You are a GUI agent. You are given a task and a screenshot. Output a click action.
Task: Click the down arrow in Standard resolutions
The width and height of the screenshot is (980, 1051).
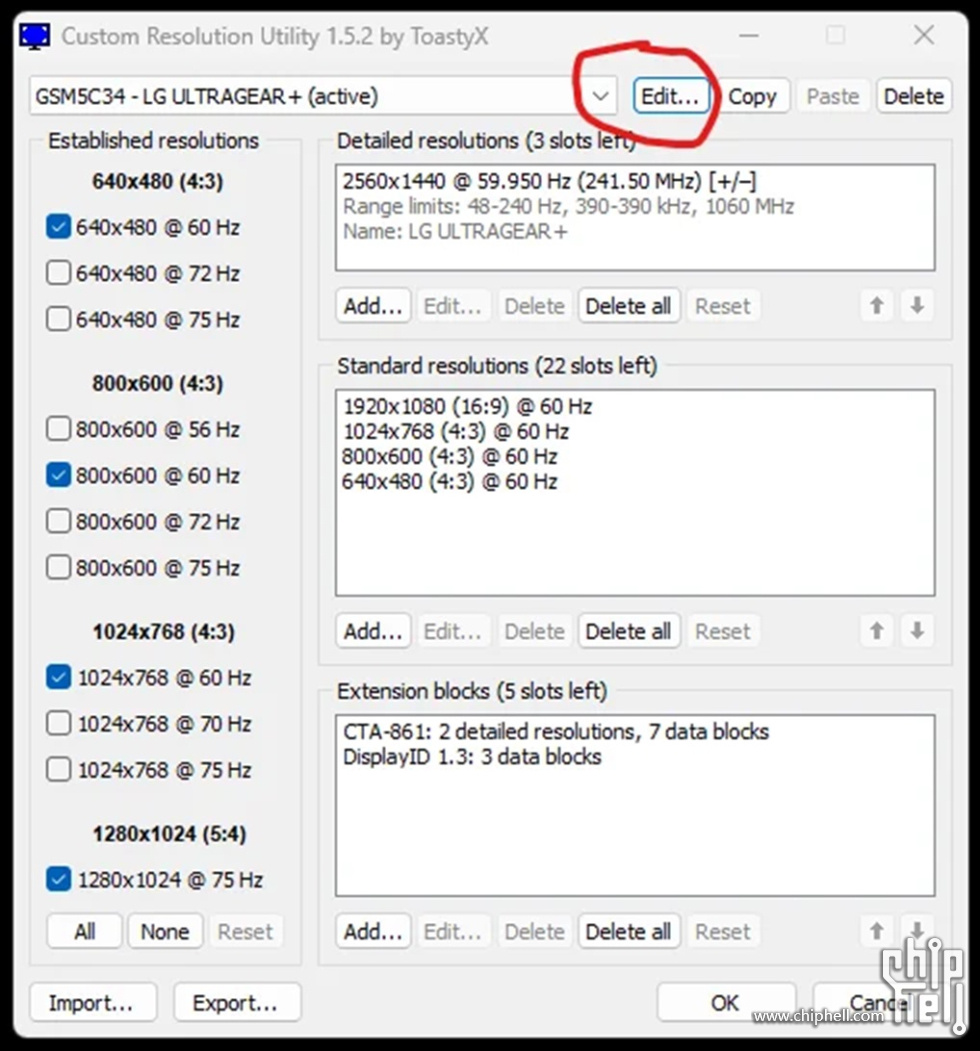pyautogui.click(x=917, y=631)
